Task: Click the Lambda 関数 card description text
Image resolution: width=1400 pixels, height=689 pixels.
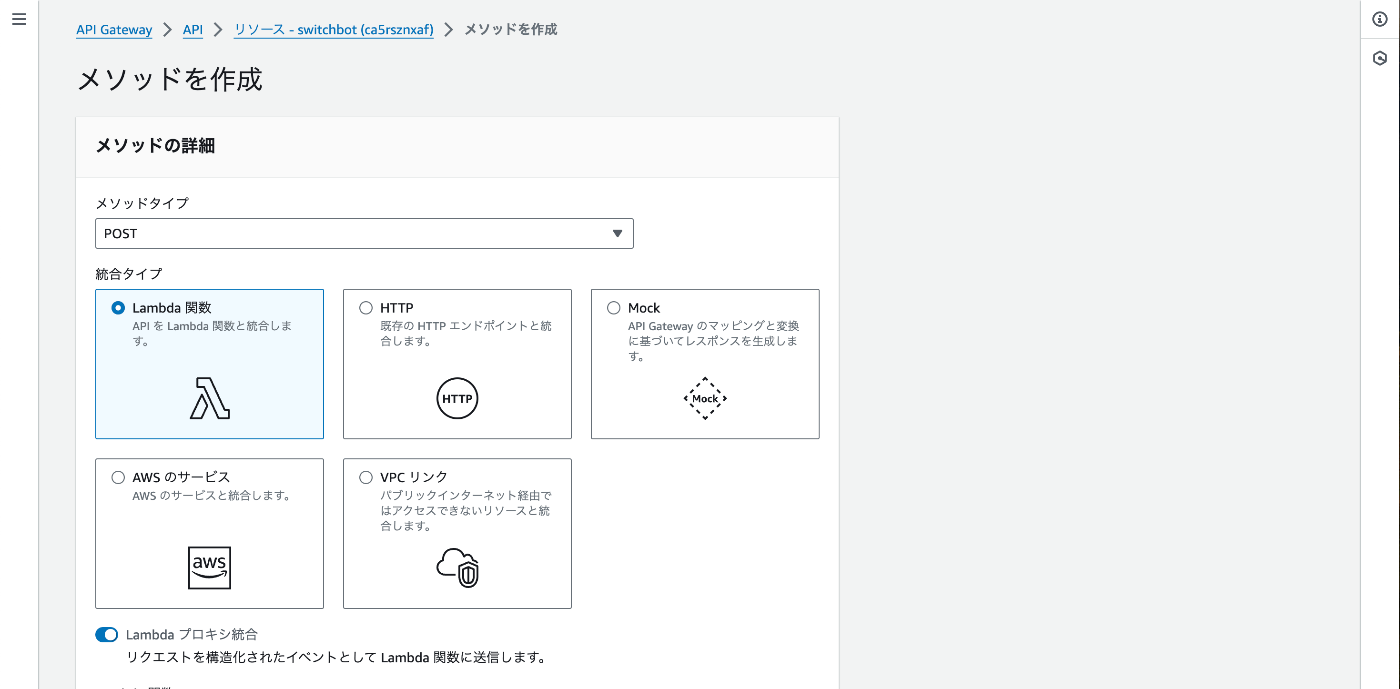Action: click(212, 334)
